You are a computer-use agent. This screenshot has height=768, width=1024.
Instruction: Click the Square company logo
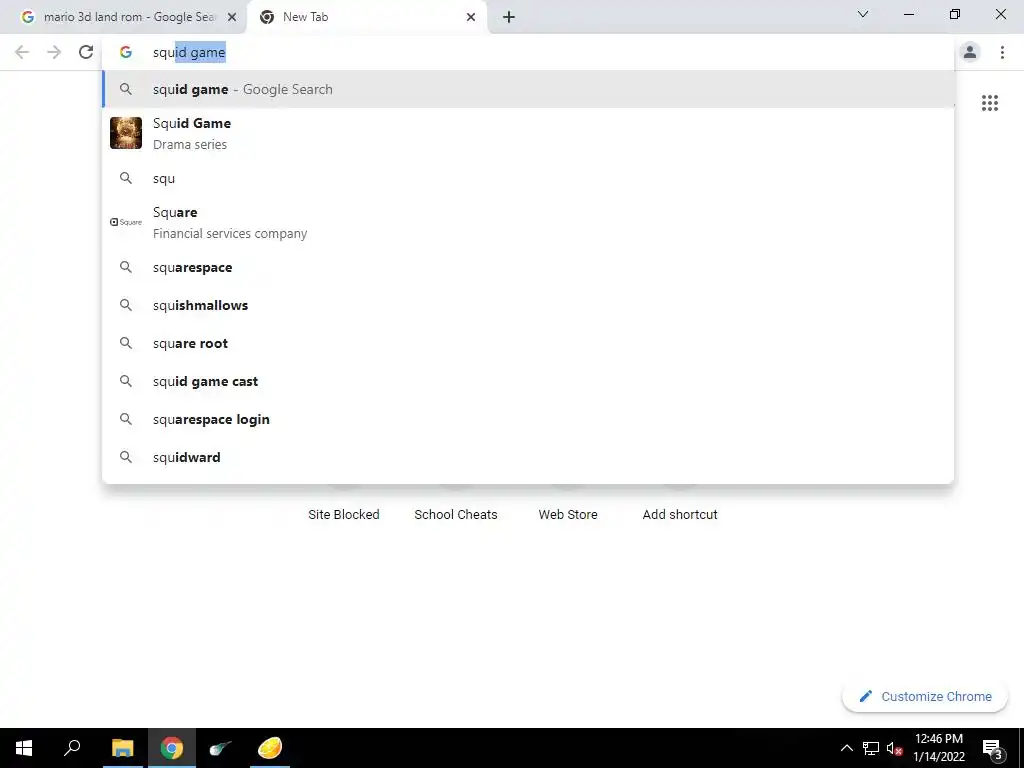[125, 222]
